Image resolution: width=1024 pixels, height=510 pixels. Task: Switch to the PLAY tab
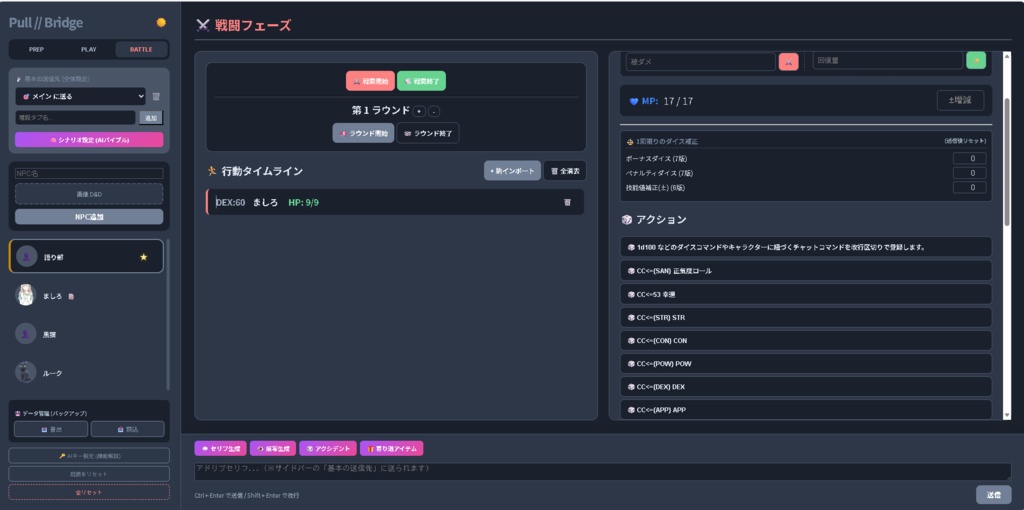(89, 50)
